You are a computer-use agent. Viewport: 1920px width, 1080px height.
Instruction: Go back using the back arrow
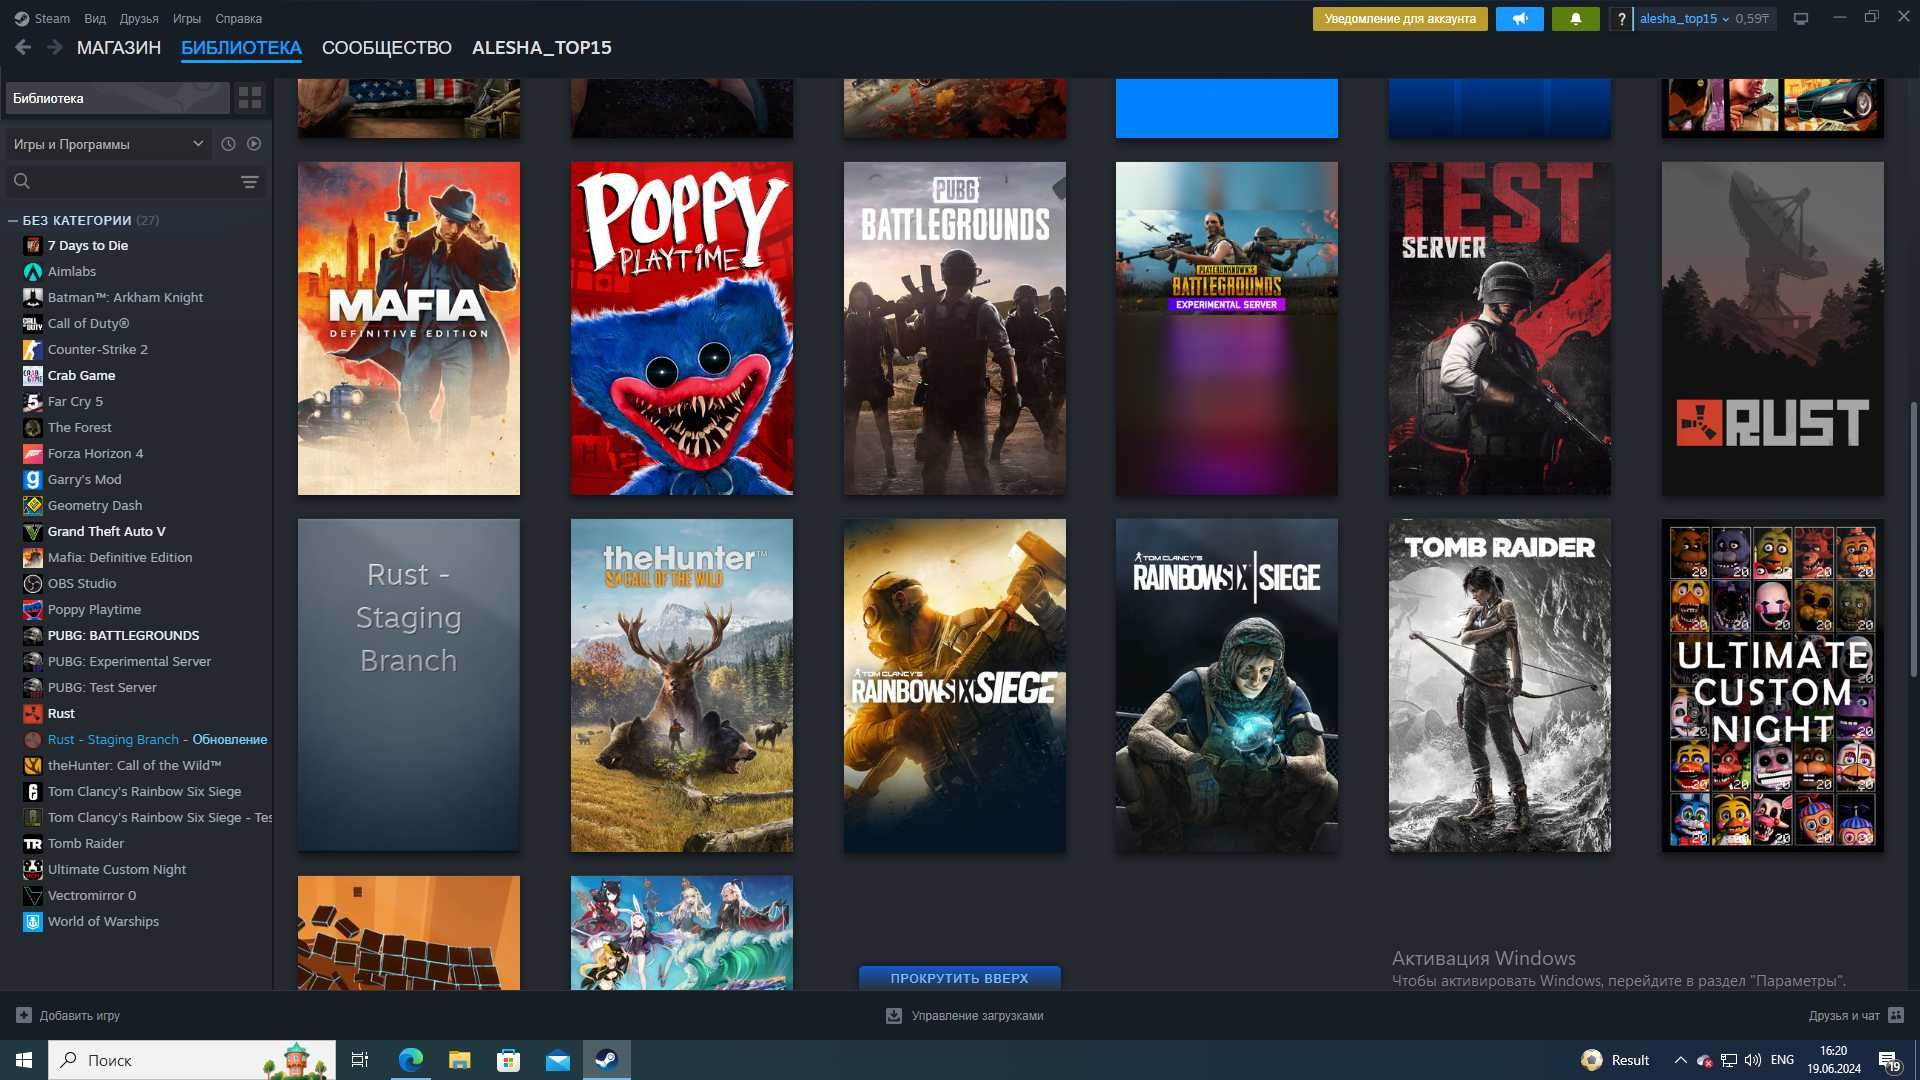tap(23, 47)
